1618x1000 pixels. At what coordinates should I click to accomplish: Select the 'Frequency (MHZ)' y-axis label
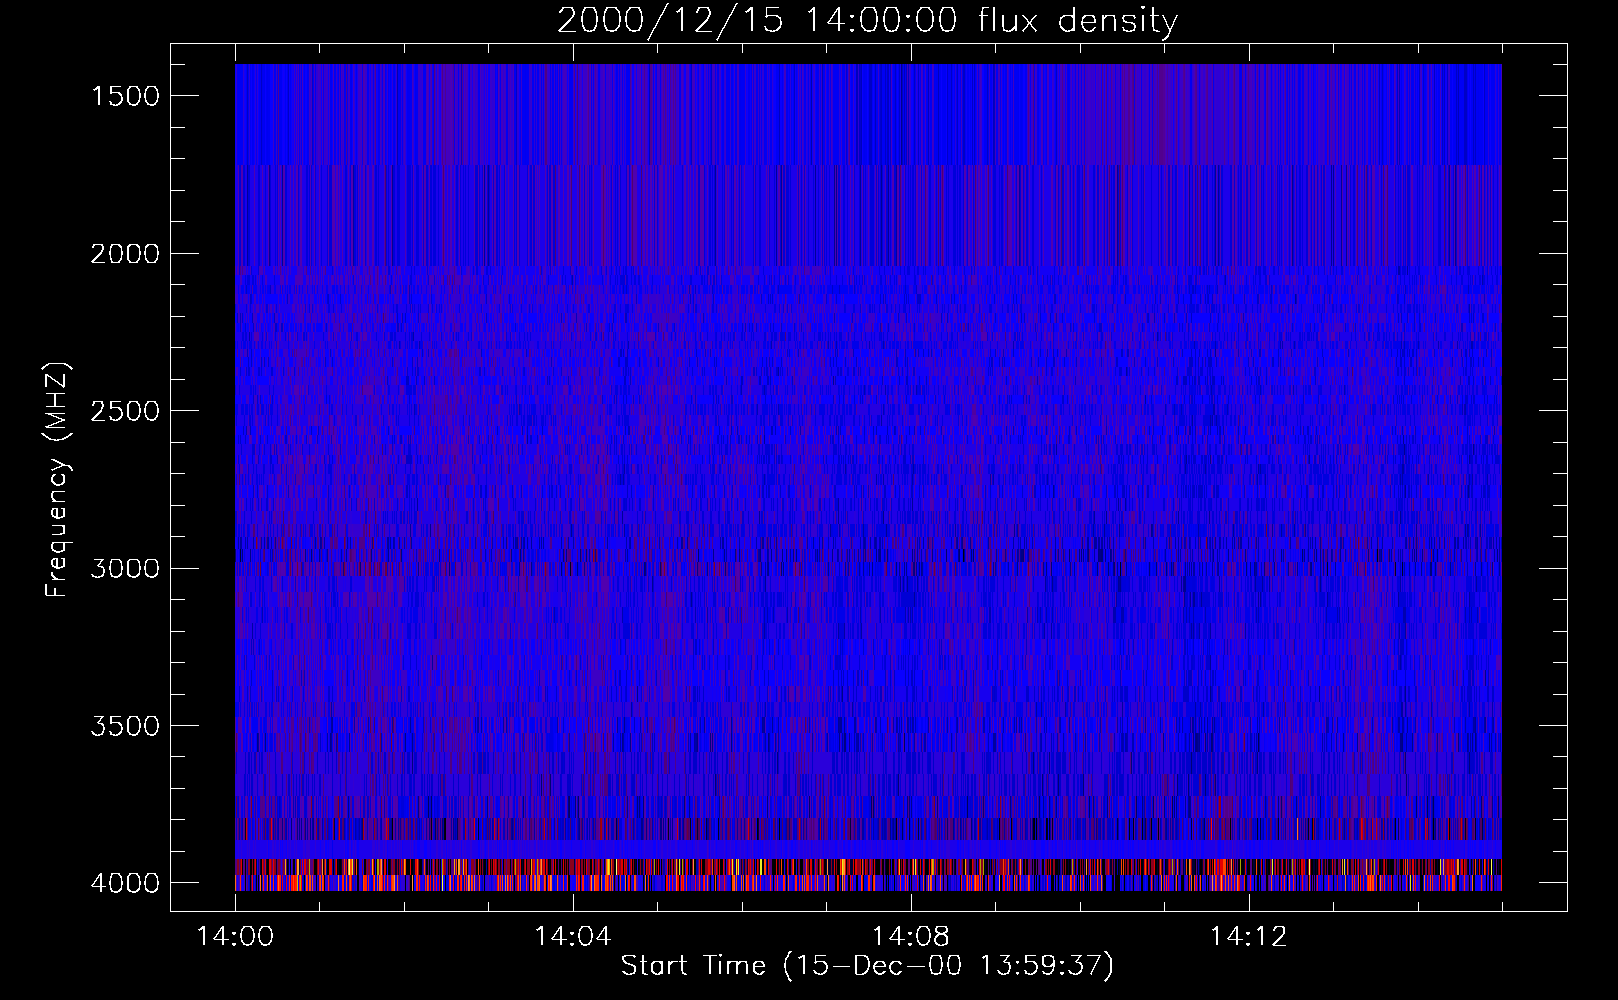[58, 480]
